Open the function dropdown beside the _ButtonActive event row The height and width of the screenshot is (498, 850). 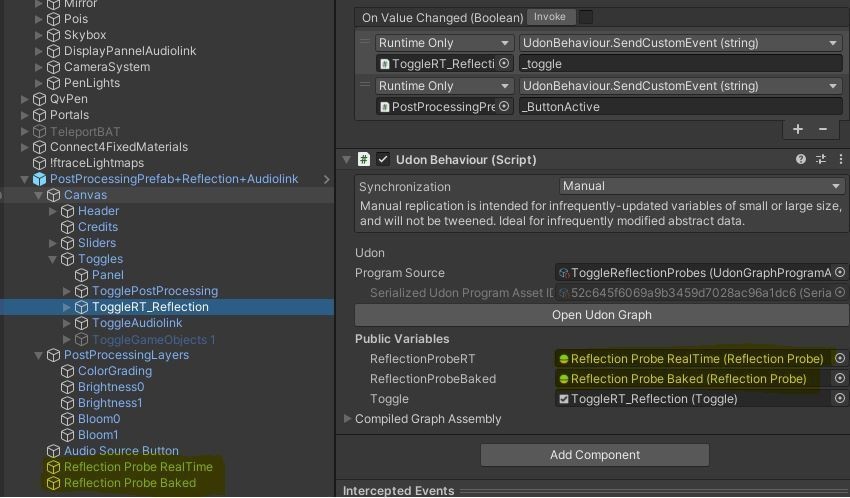tap(680, 86)
